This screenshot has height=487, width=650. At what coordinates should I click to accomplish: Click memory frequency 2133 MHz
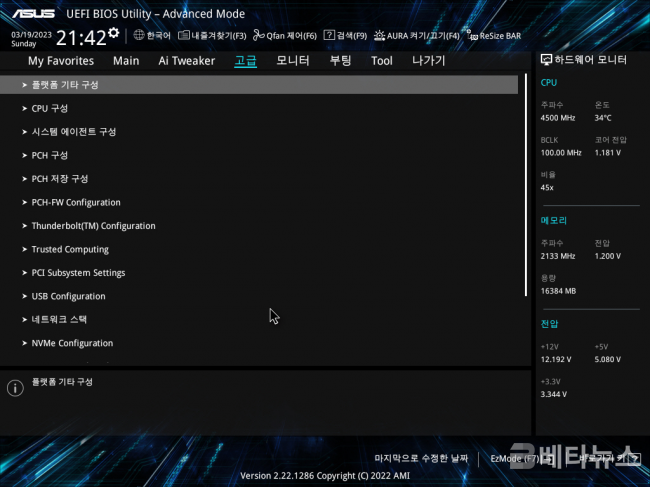click(558, 256)
